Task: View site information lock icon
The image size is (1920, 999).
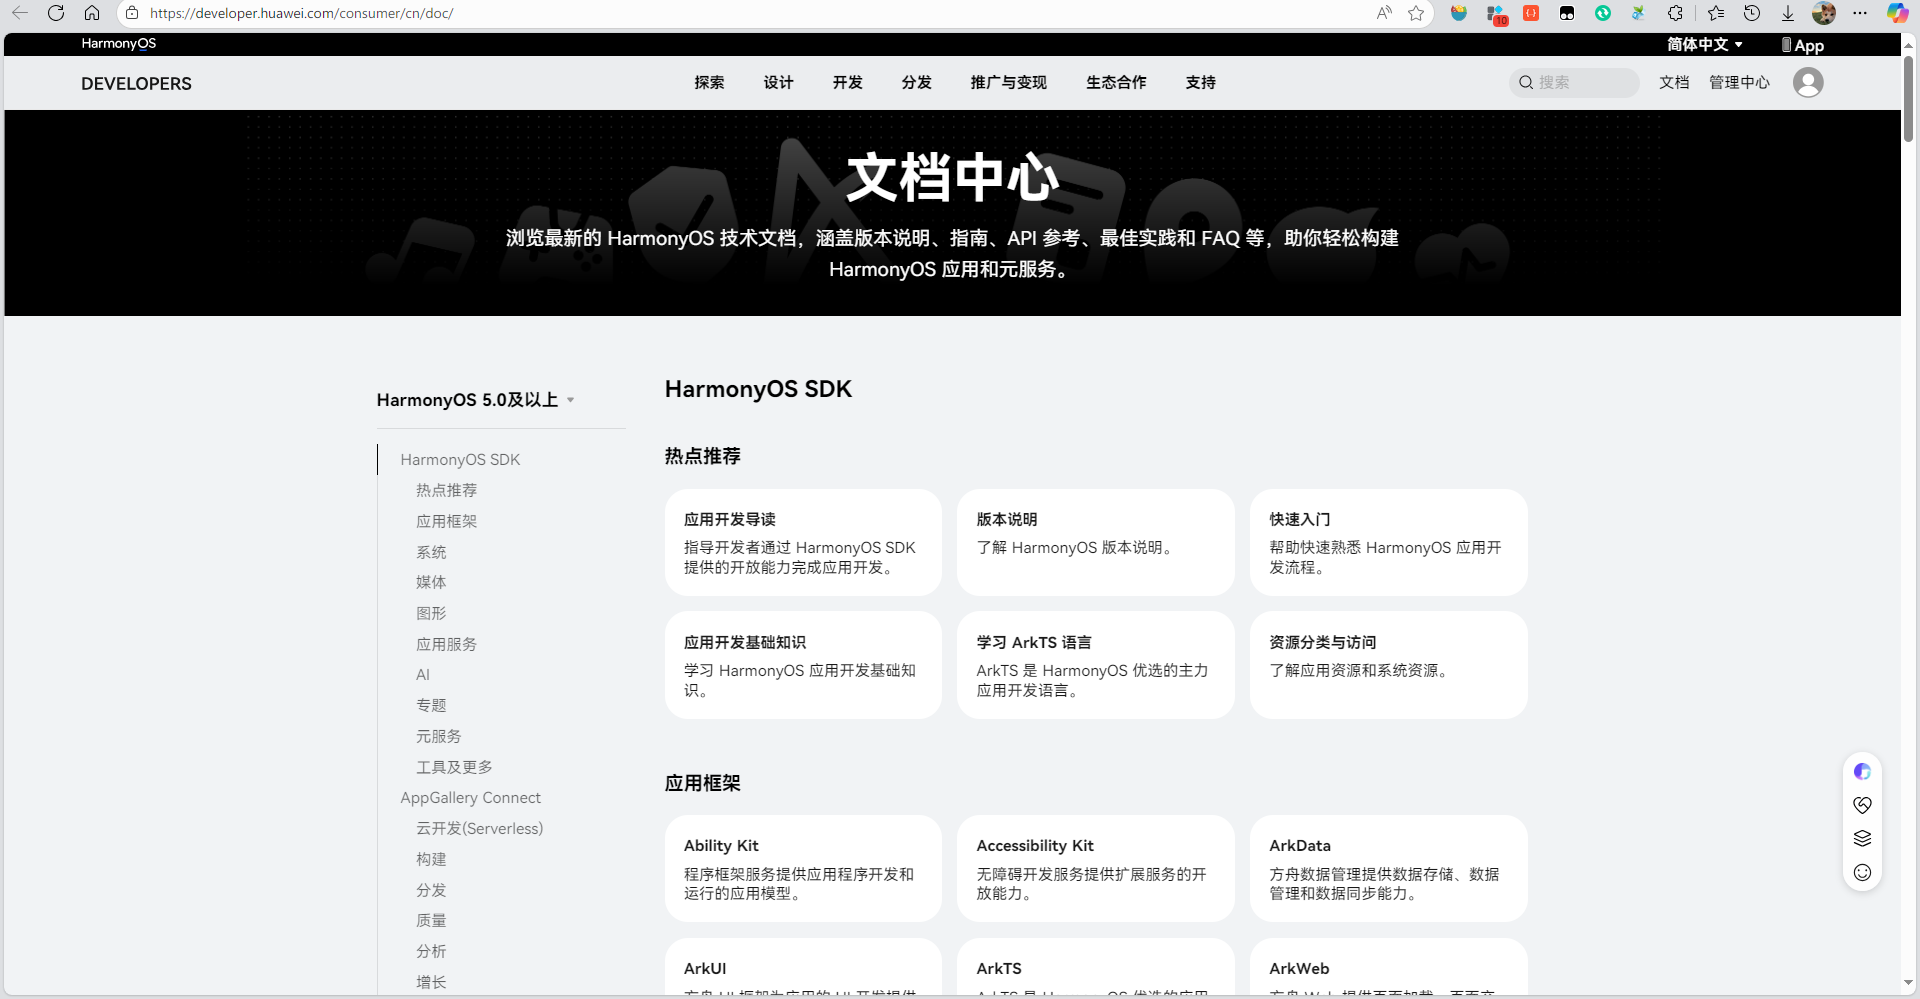Action: [132, 13]
